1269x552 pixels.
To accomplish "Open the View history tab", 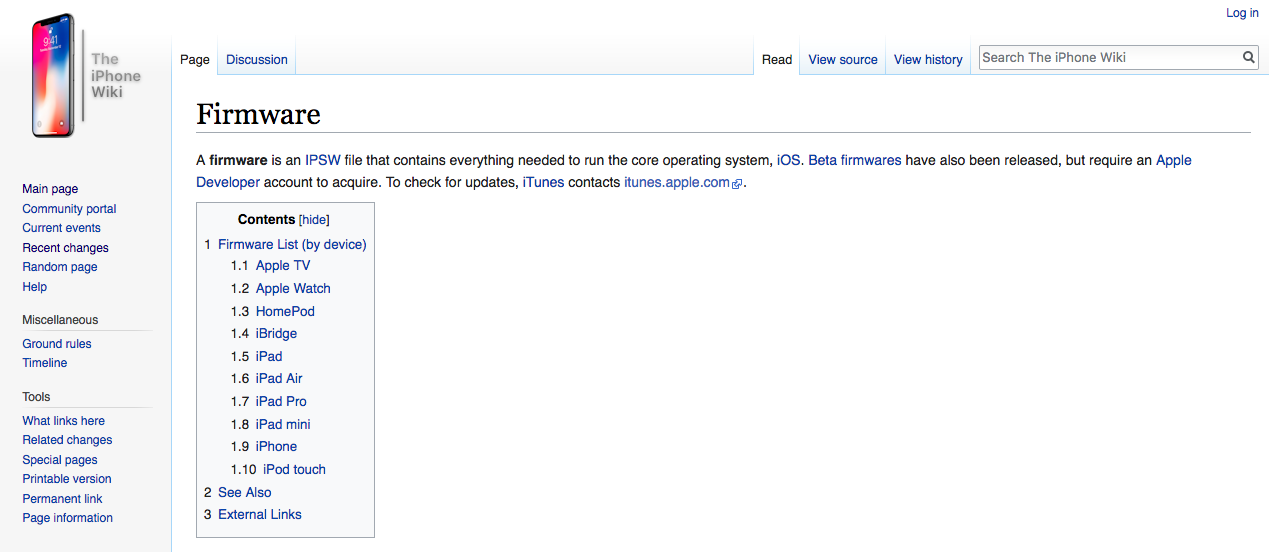I will coord(928,60).
